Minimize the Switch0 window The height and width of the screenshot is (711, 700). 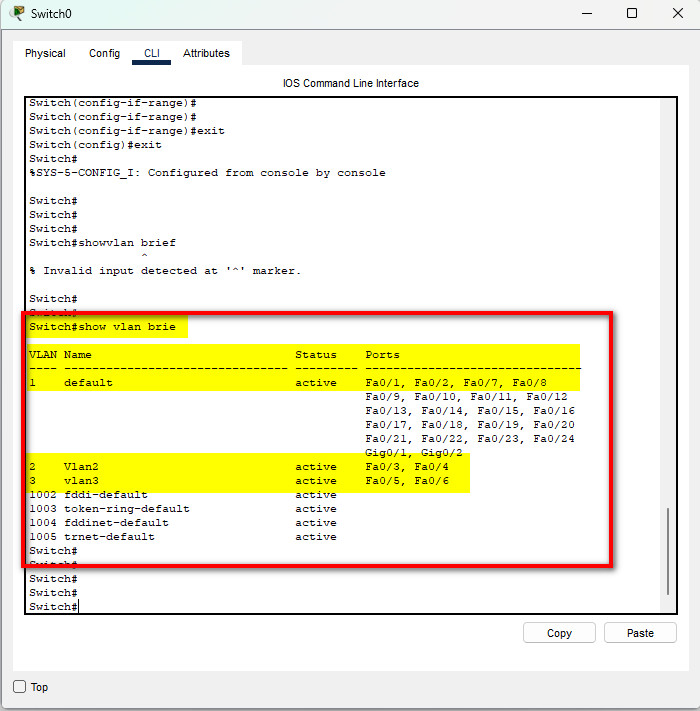(x=585, y=14)
